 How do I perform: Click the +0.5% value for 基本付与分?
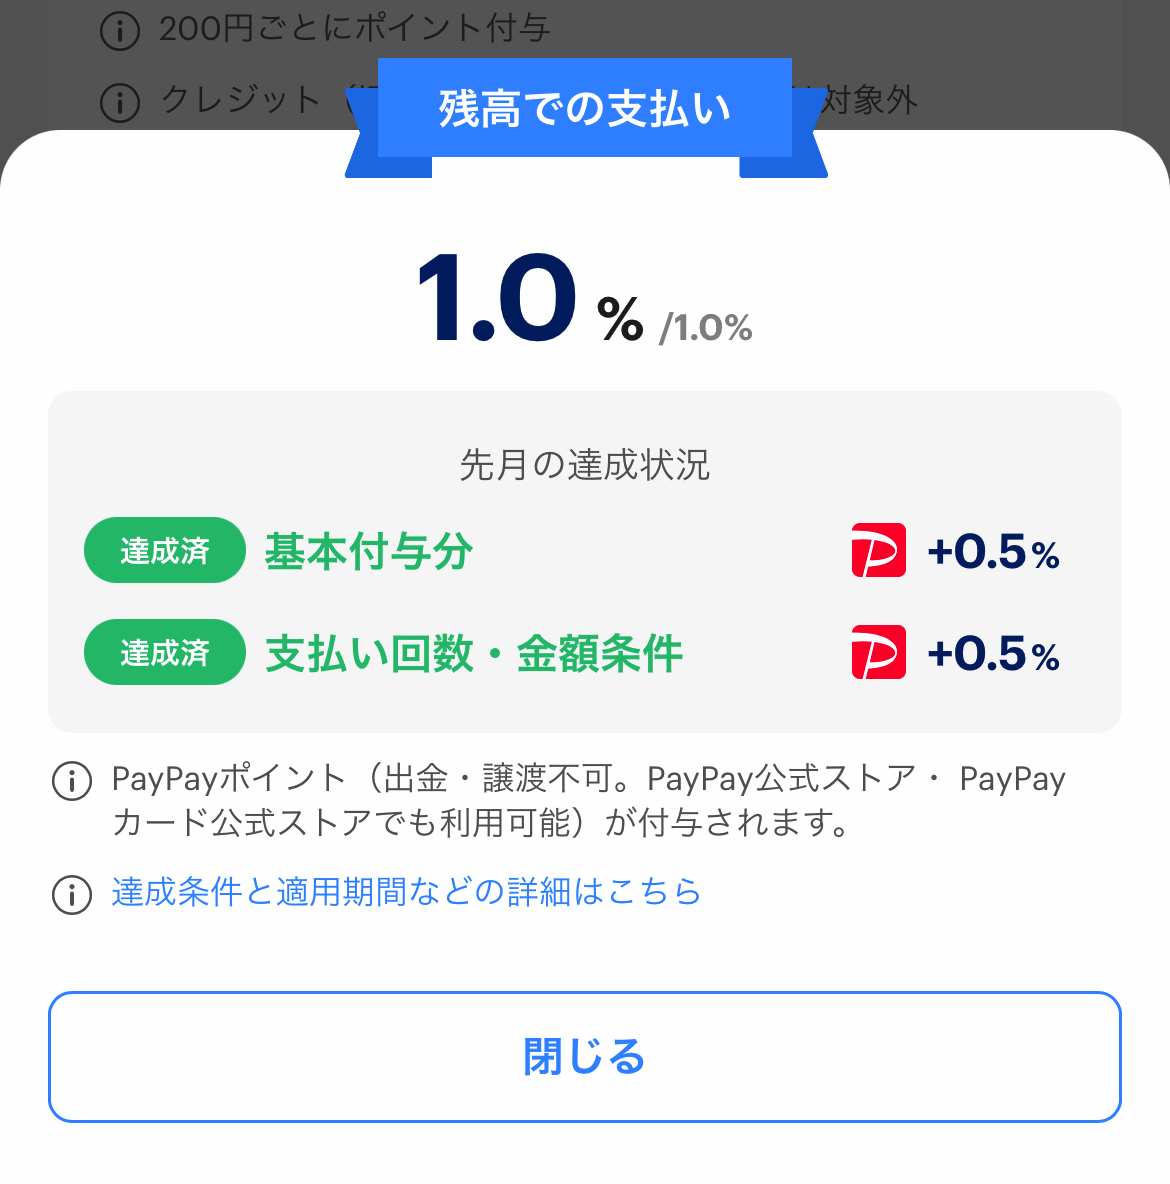click(x=993, y=552)
